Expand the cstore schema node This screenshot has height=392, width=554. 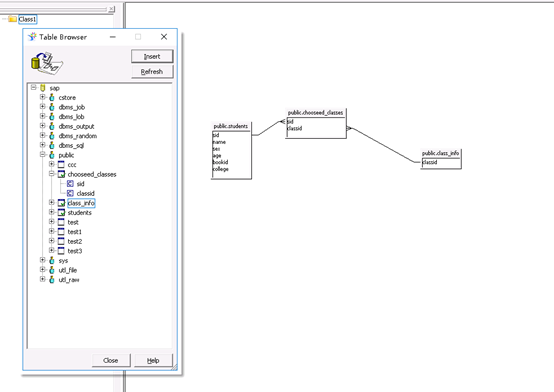click(x=42, y=97)
